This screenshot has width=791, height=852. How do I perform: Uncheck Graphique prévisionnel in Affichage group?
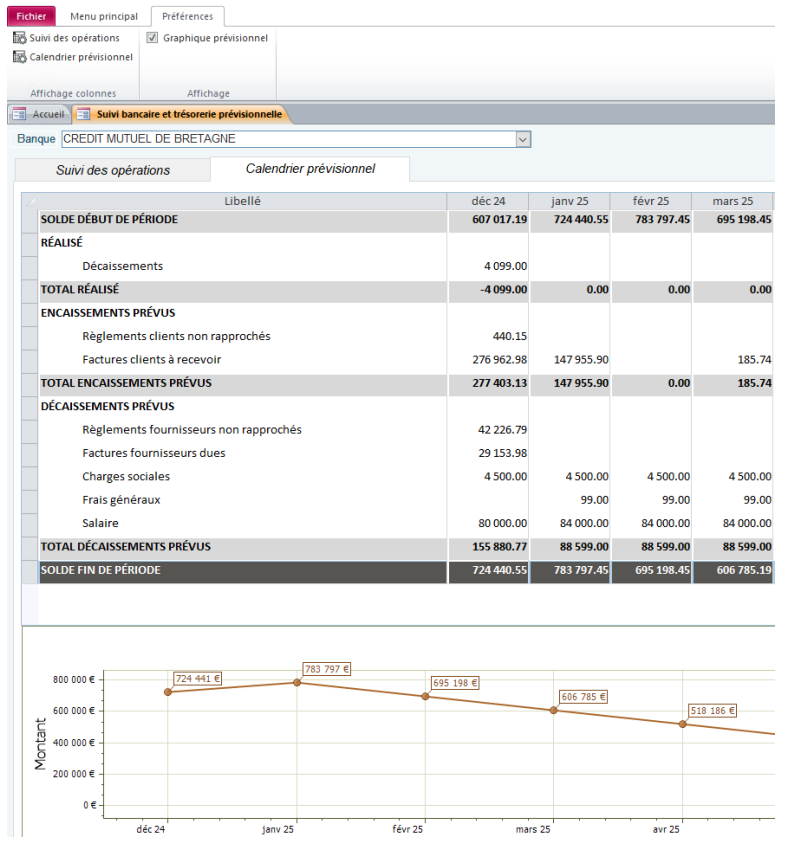[152, 38]
